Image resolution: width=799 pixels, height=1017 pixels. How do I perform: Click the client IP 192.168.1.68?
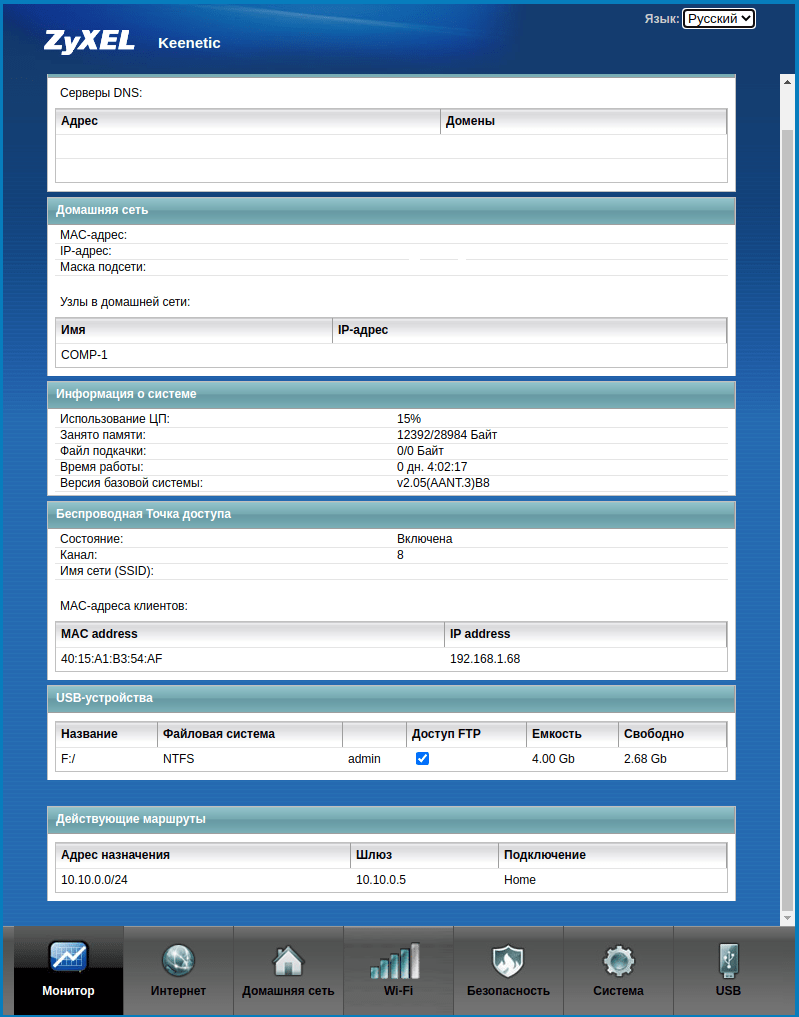coord(485,659)
